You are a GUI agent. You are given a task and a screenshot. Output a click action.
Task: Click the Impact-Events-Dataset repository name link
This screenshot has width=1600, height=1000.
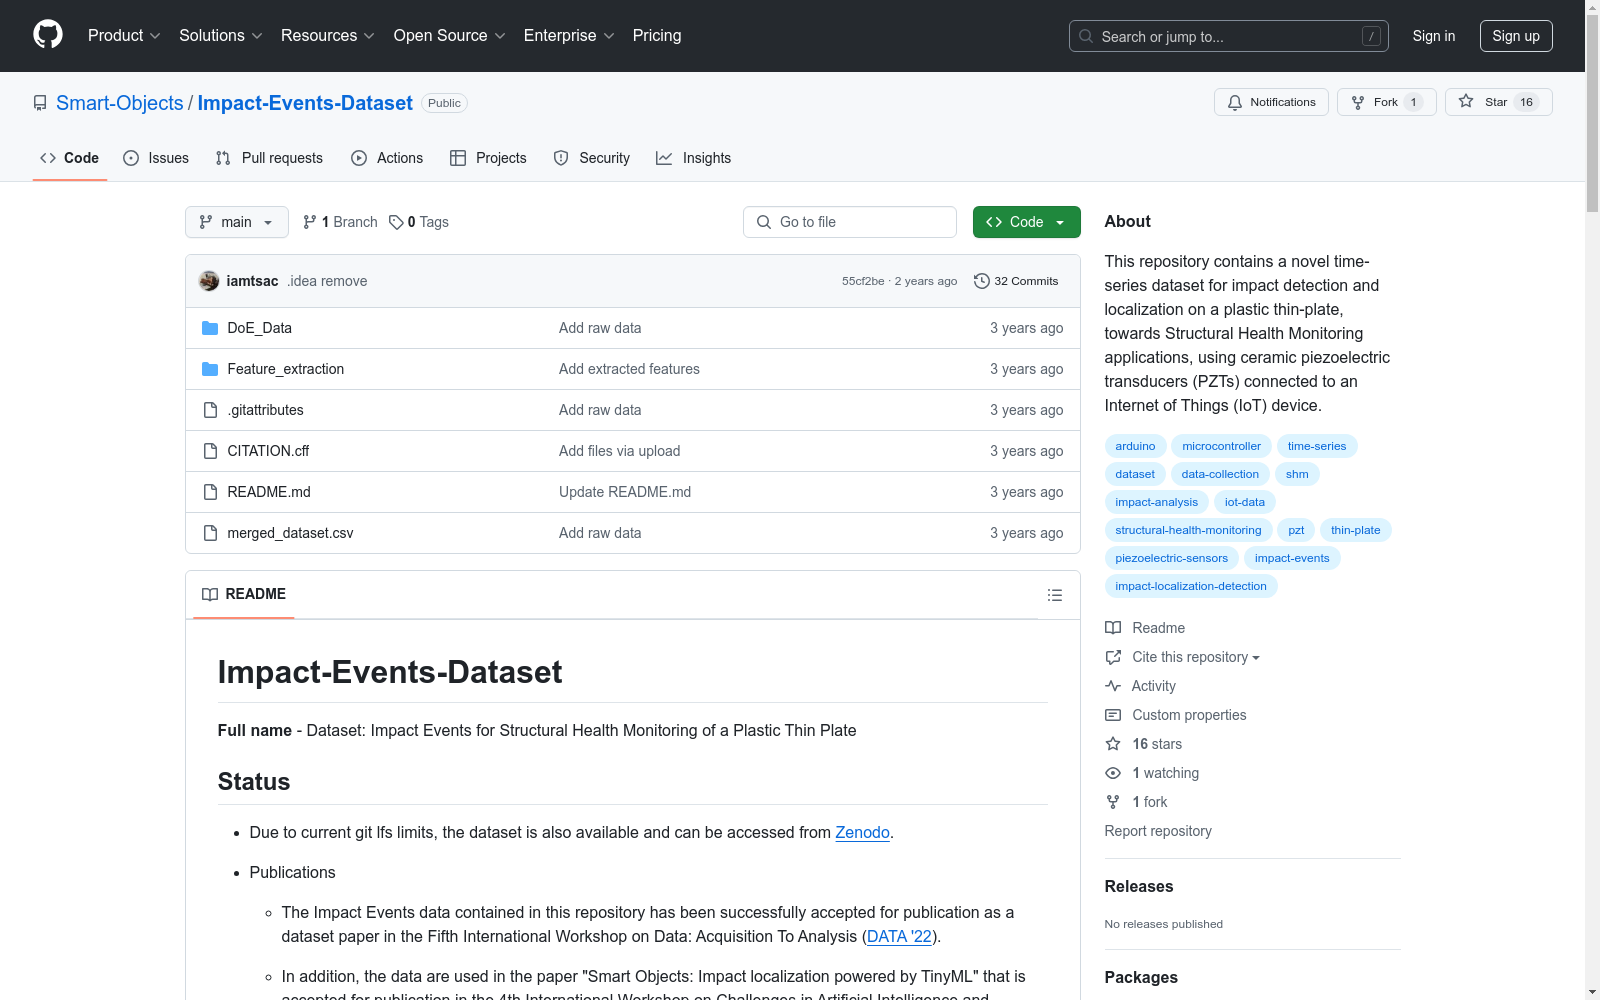click(305, 103)
